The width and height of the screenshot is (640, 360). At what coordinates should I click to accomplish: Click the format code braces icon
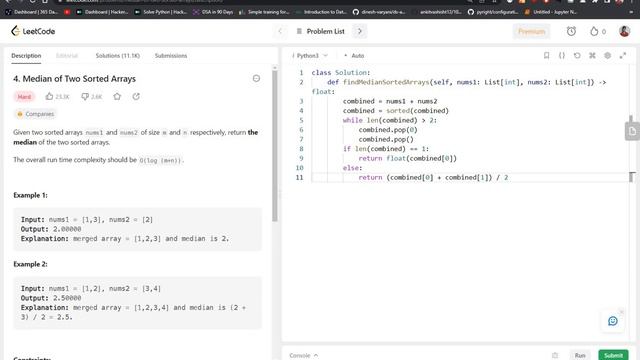tap(562, 56)
